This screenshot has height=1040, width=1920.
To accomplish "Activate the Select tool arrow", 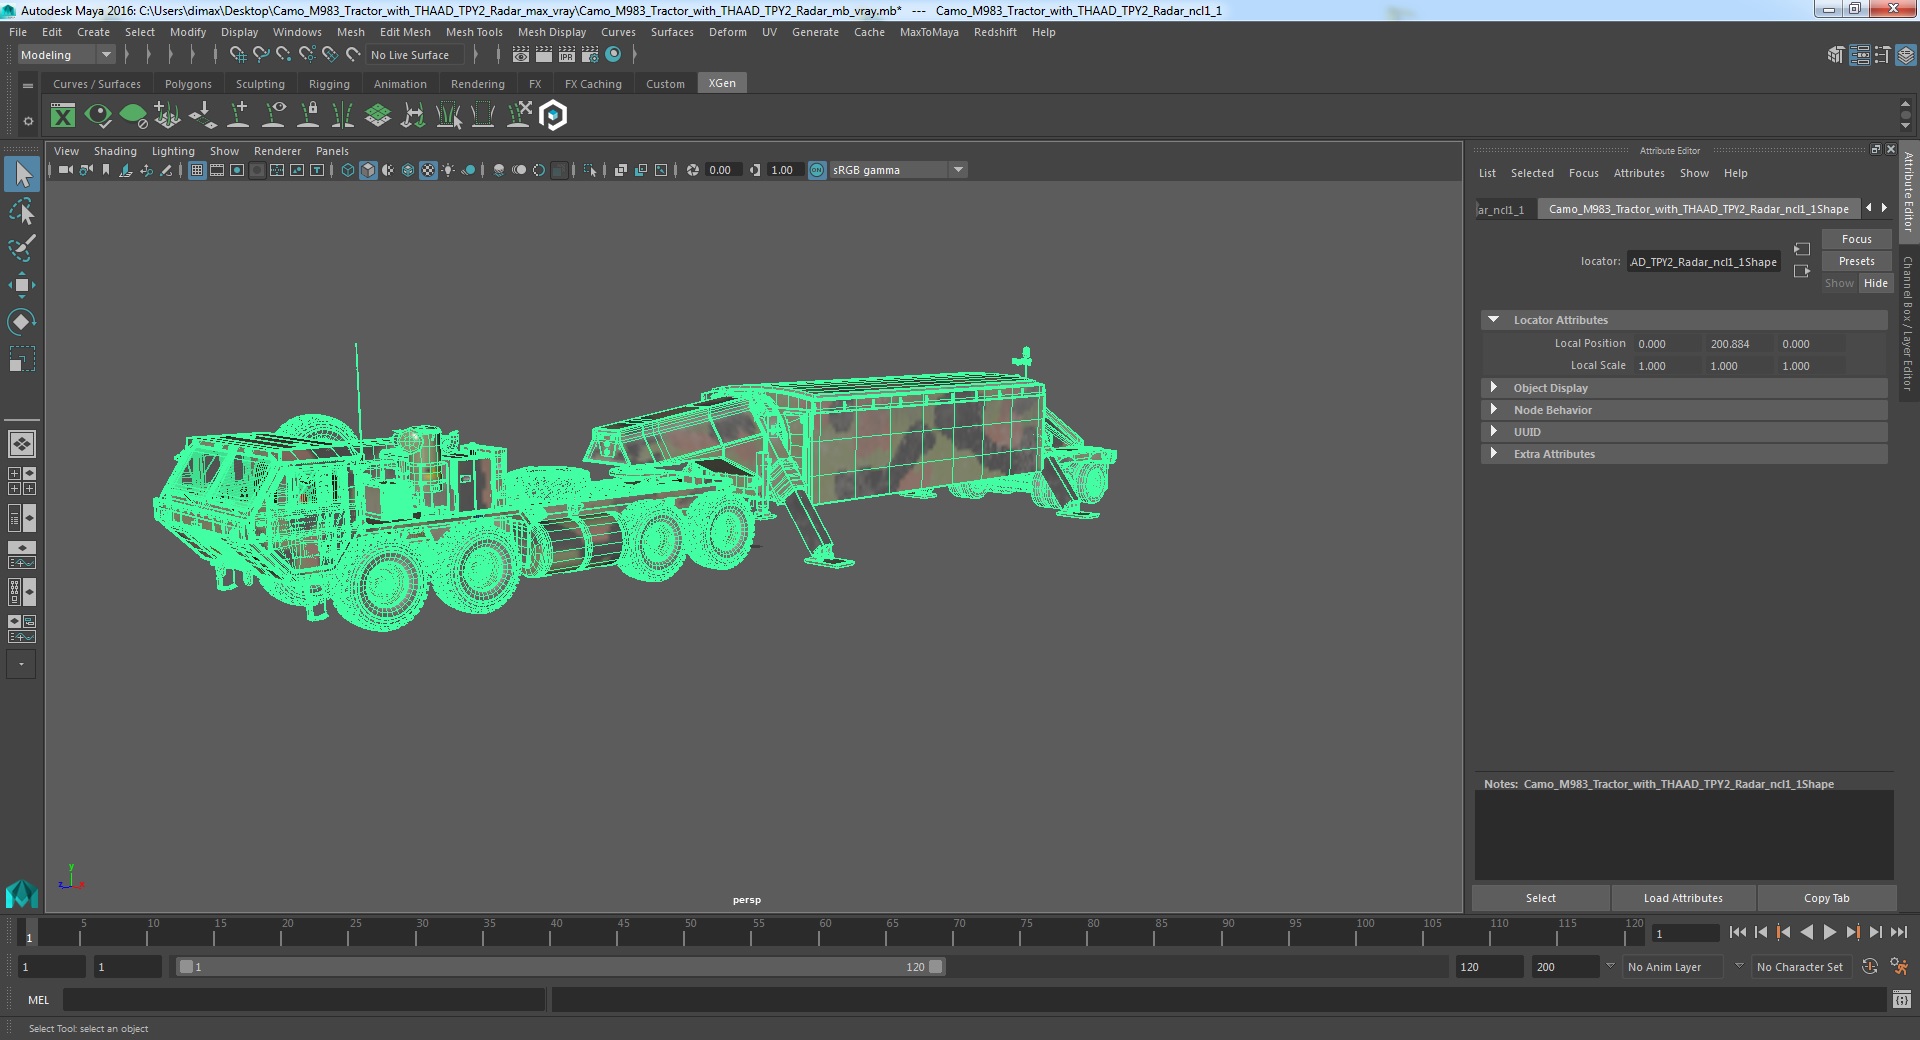I will point(22,174).
